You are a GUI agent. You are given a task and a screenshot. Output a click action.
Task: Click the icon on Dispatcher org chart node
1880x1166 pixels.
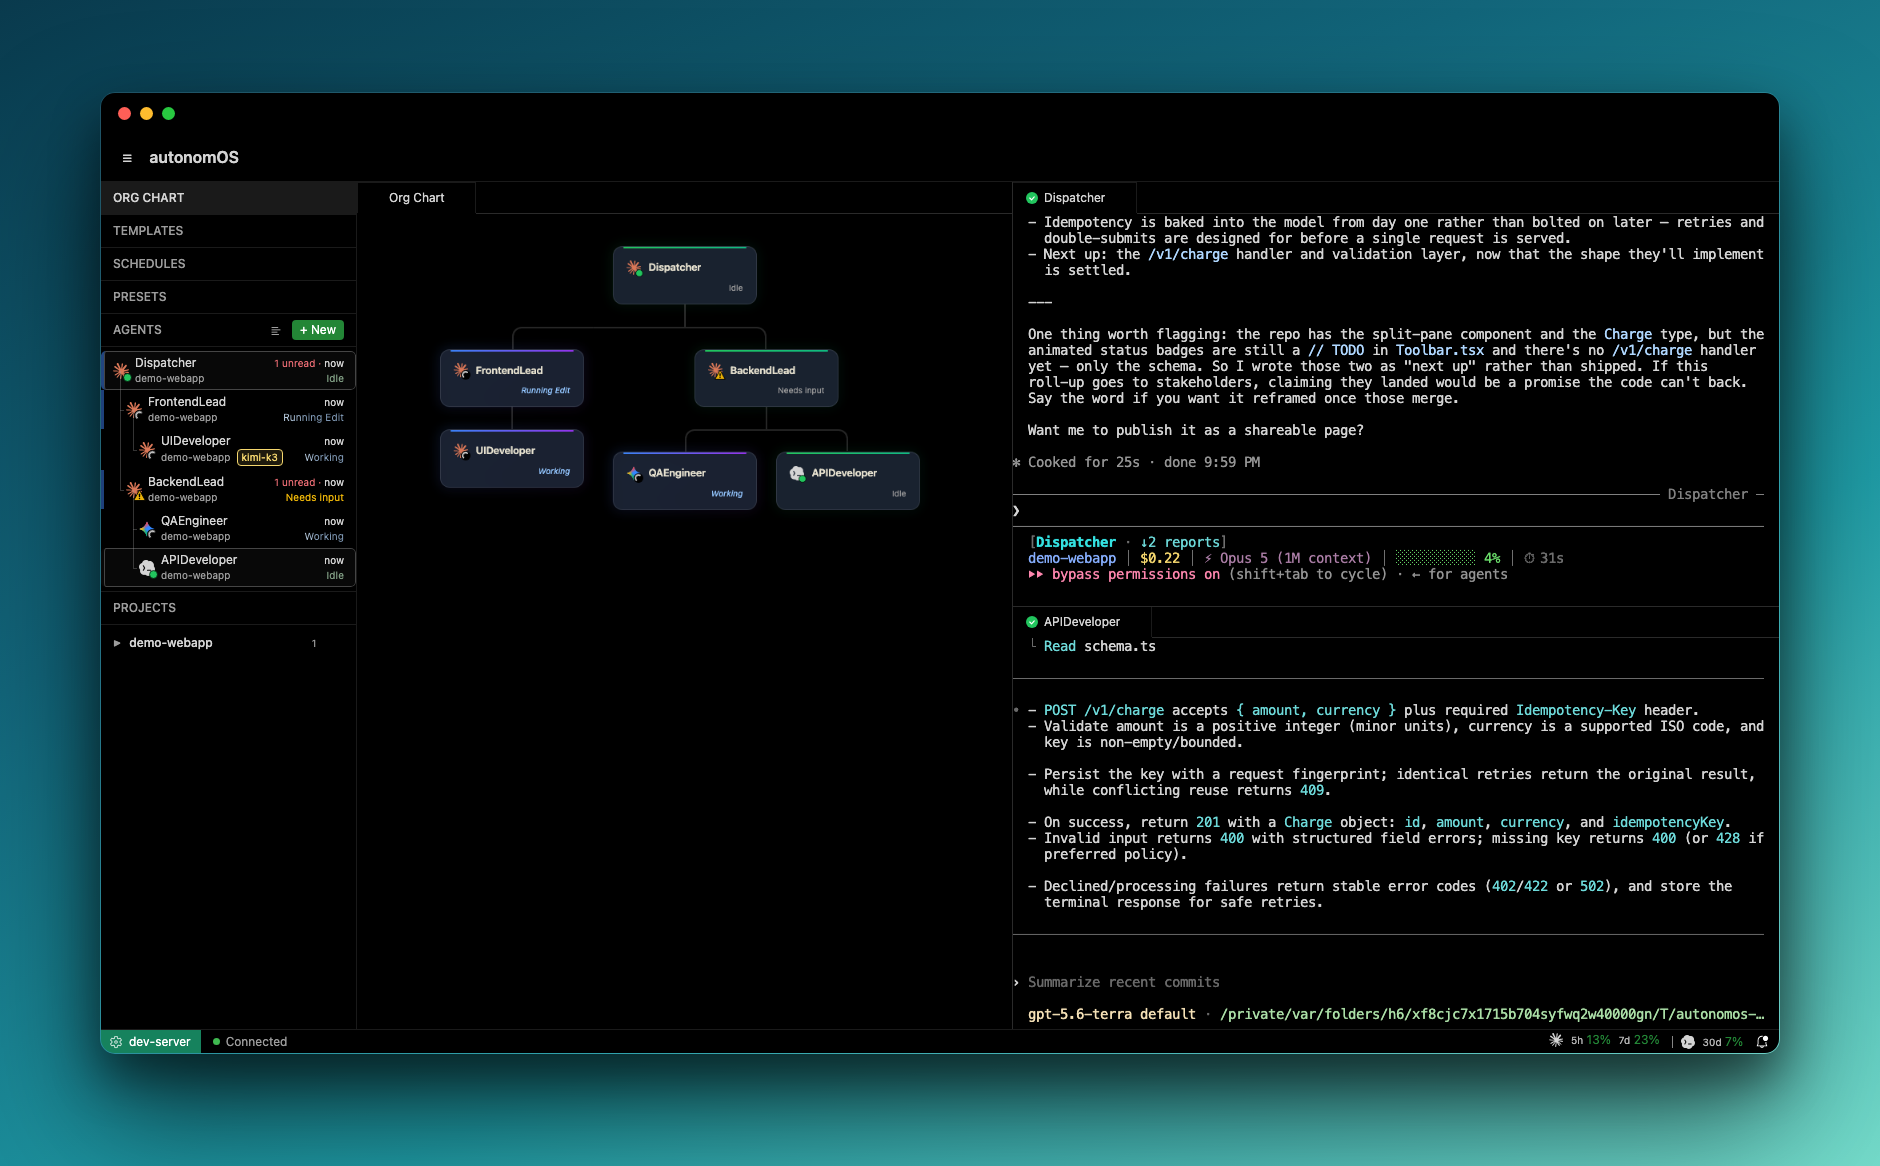(x=634, y=268)
